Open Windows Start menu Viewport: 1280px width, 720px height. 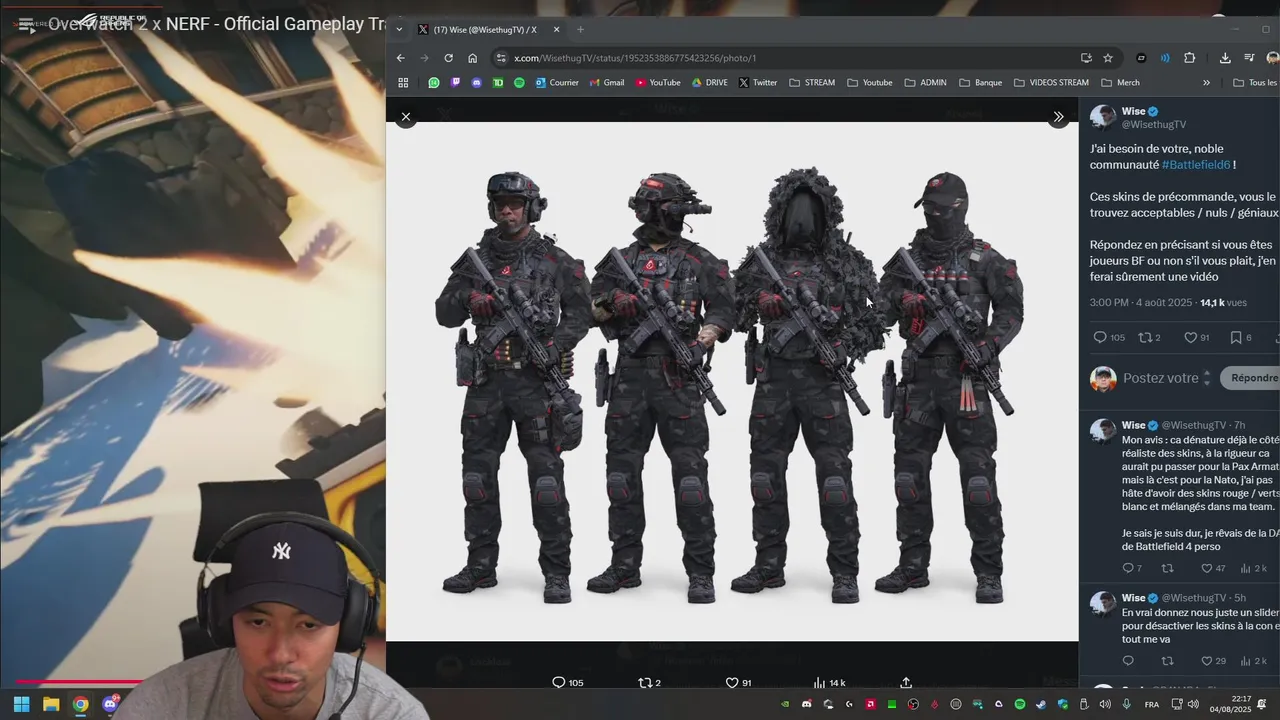(x=21, y=704)
